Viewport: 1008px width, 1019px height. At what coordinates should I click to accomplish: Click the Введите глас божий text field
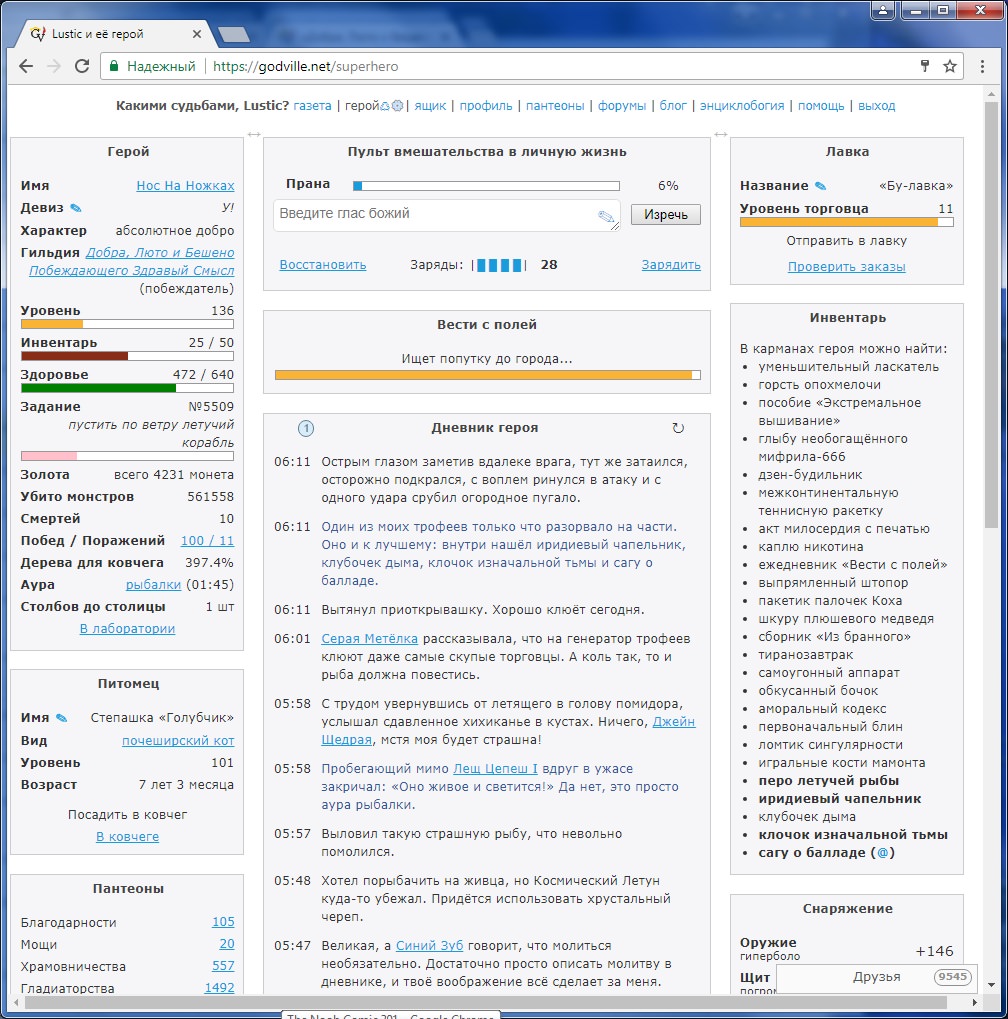click(435, 214)
